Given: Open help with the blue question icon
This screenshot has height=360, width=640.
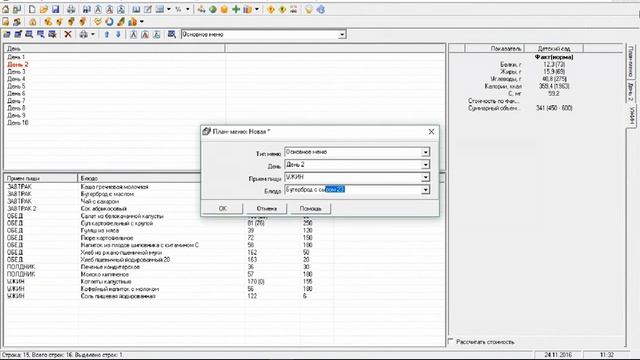Looking at the screenshot, I should click(x=321, y=9).
